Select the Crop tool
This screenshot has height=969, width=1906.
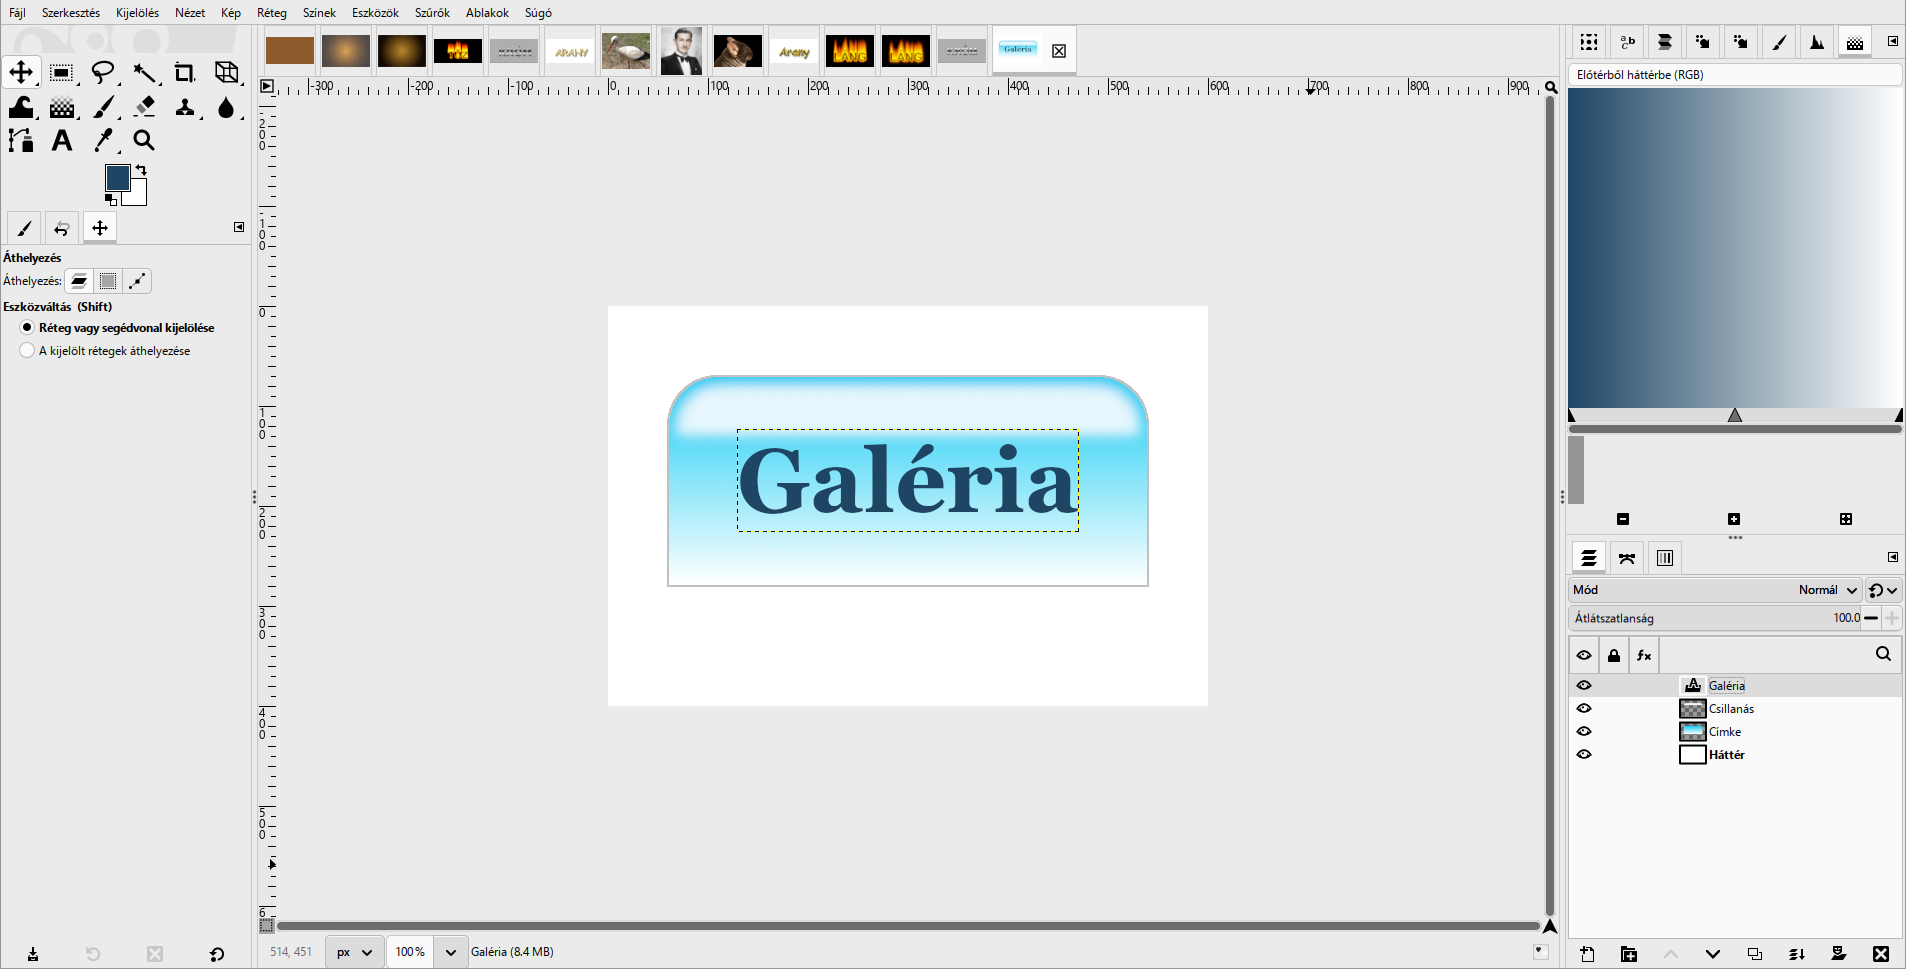pos(185,72)
